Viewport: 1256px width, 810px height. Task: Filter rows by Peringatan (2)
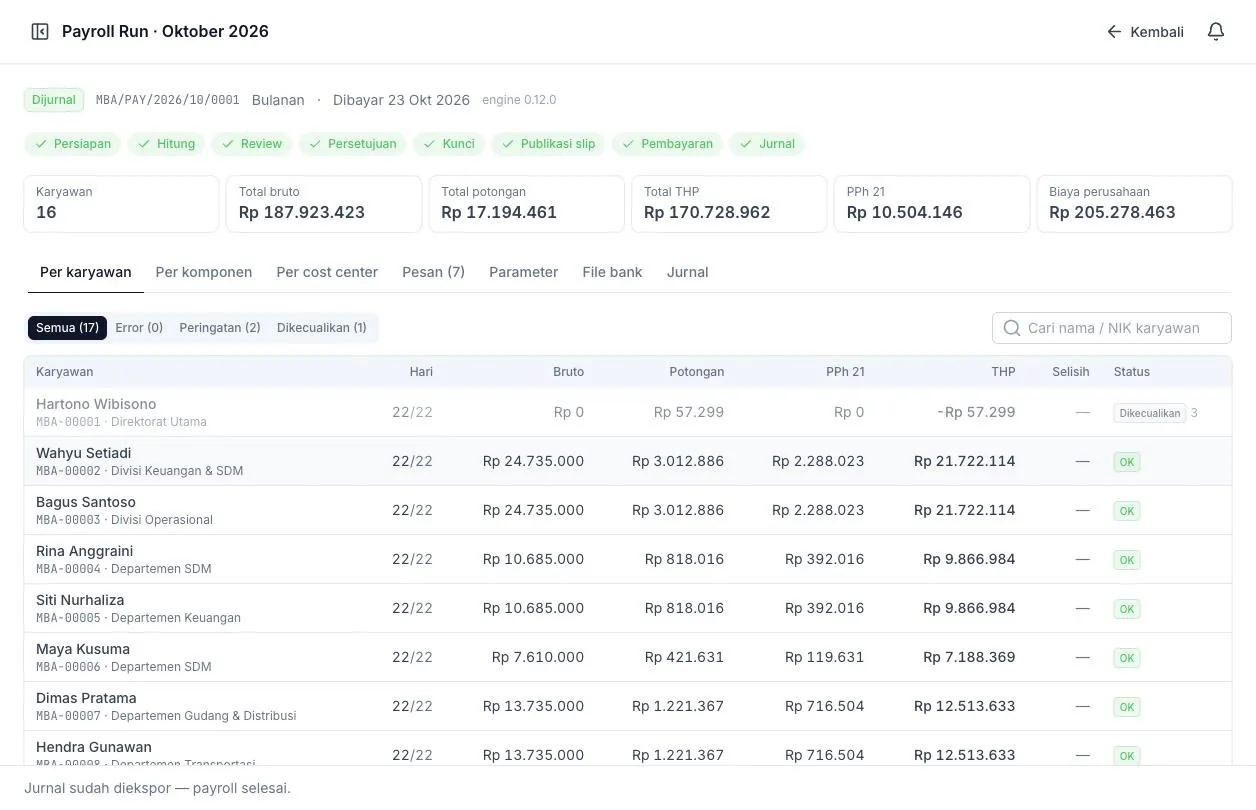click(220, 328)
